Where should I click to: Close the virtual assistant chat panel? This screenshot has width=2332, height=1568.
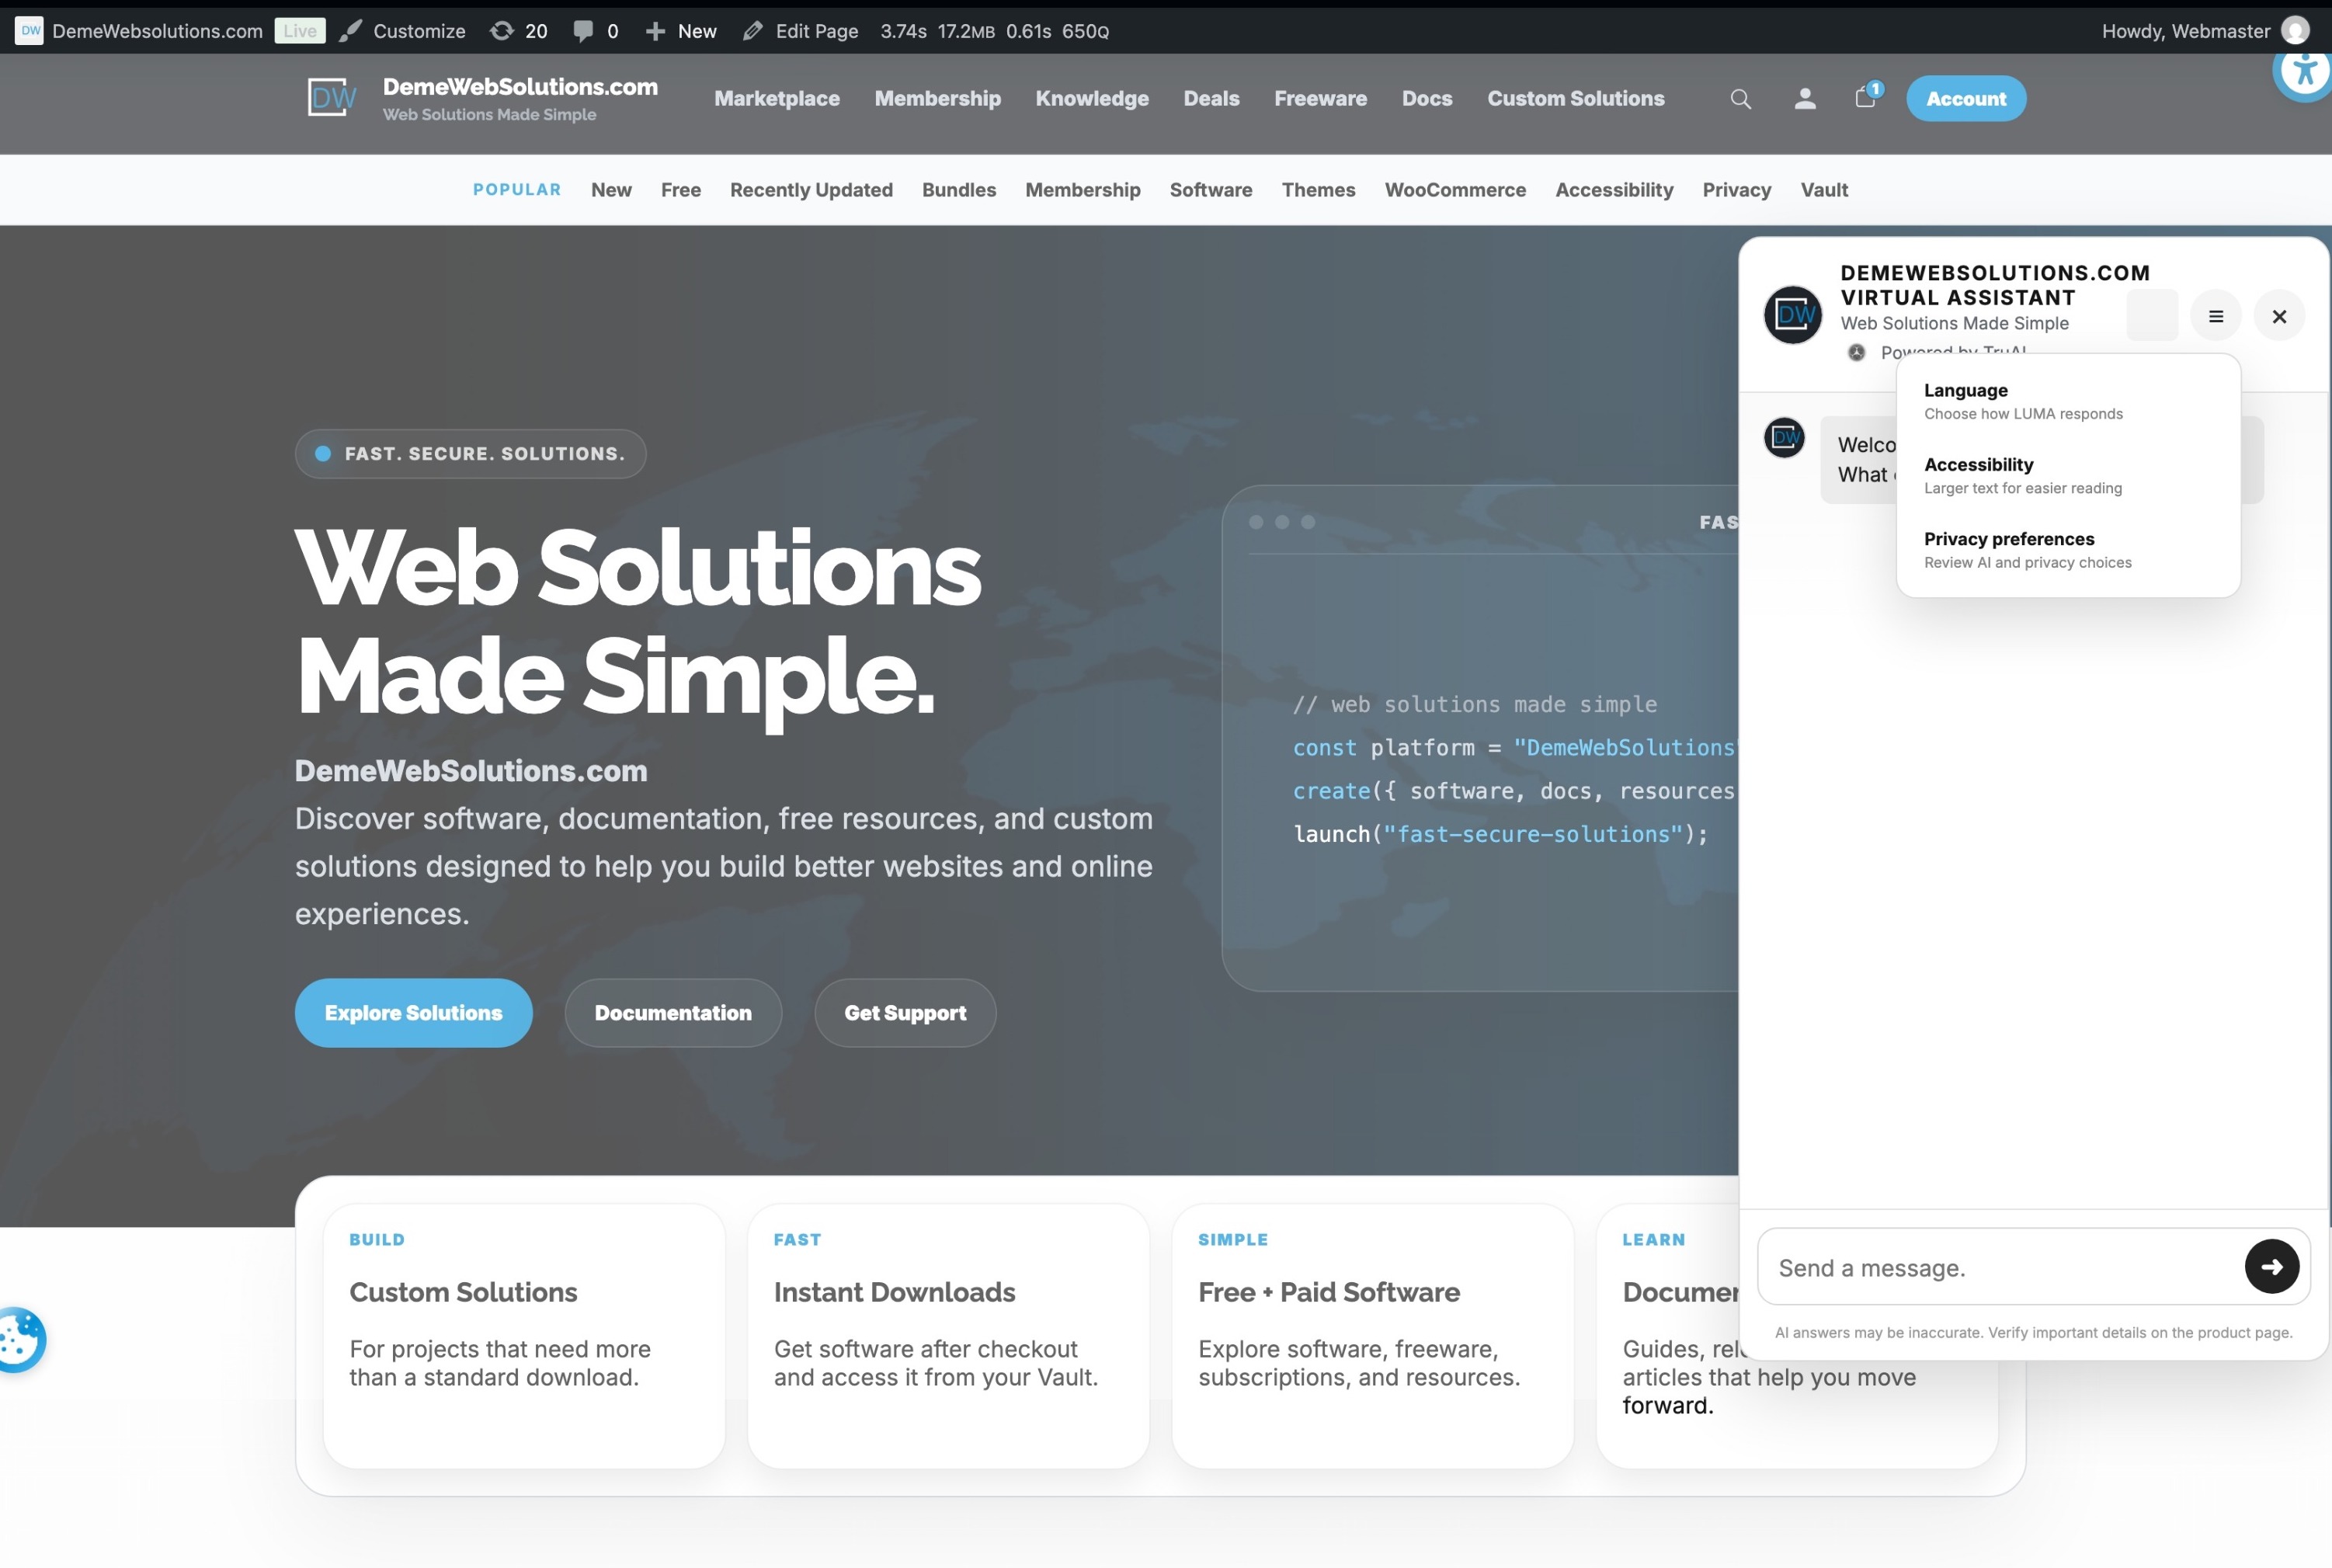coord(2279,316)
